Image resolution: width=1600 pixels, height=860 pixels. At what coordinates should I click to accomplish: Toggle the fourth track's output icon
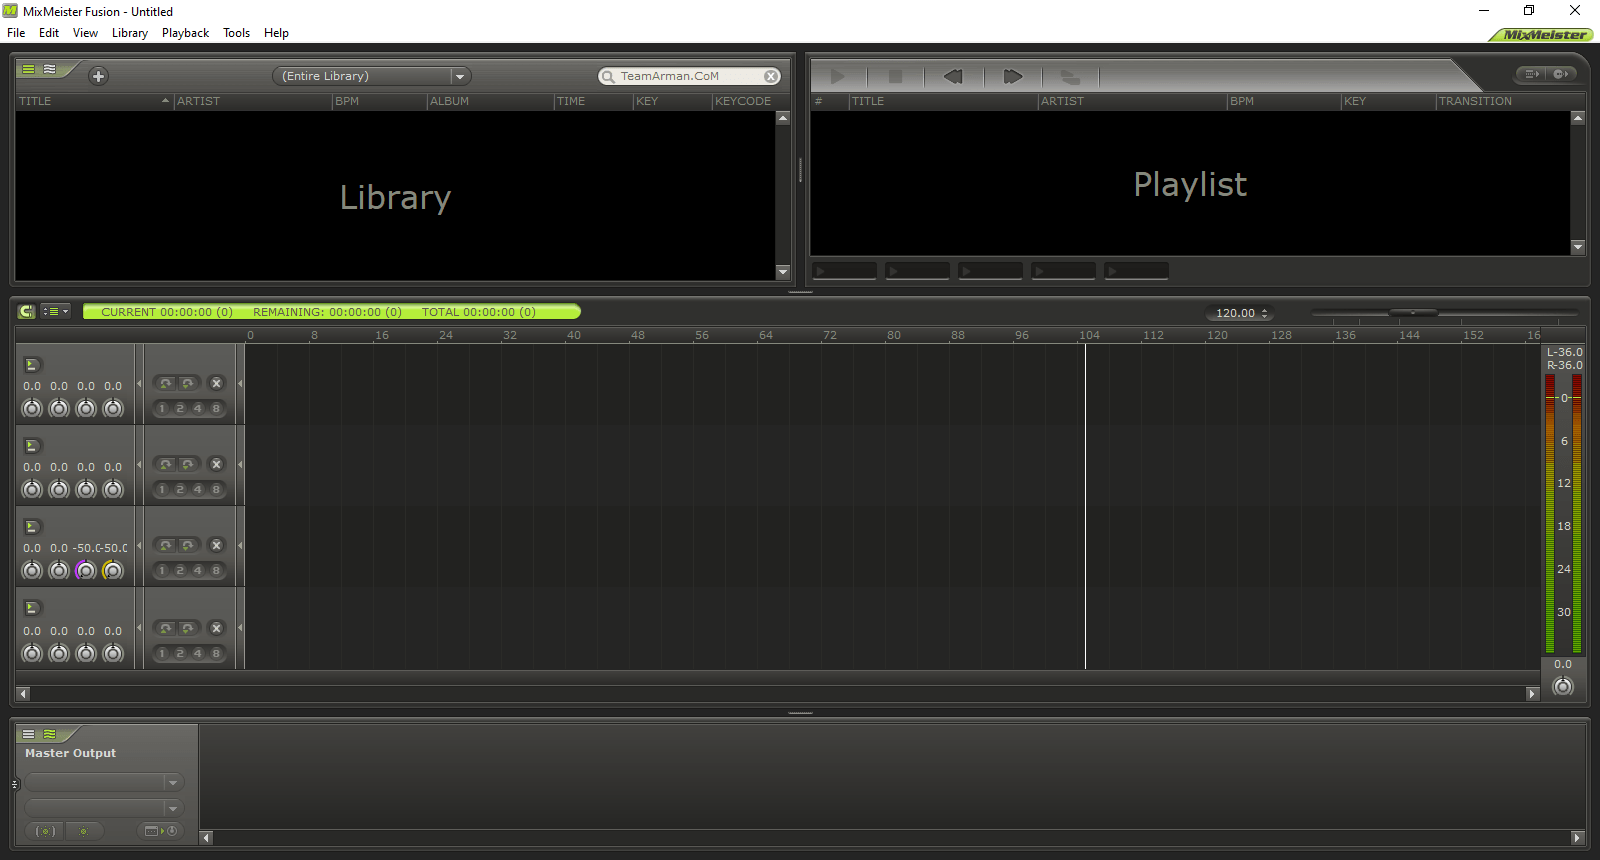tap(32, 608)
